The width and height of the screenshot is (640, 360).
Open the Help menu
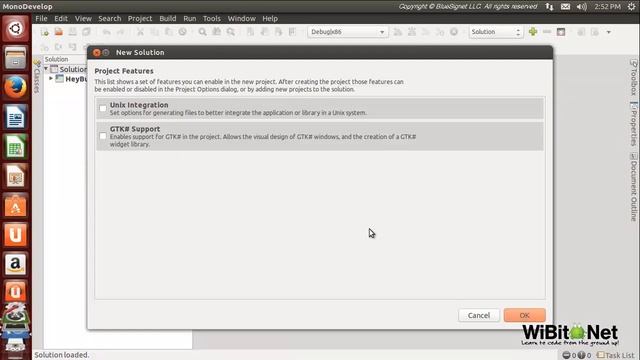270,18
